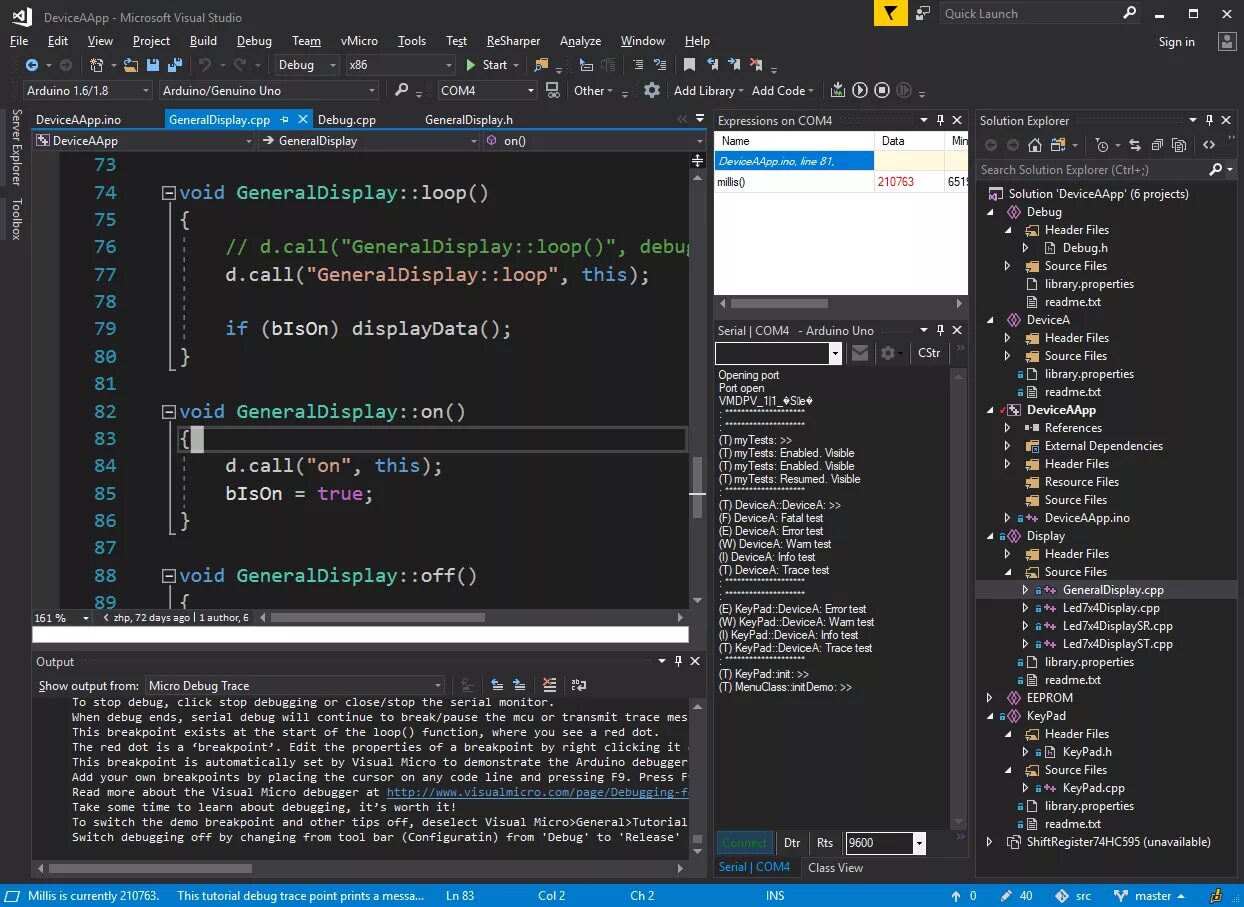Select Led7x4Display.cpp in Solution Explorer
The width and height of the screenshot is (1244, 907).
tap(1111, 608)
